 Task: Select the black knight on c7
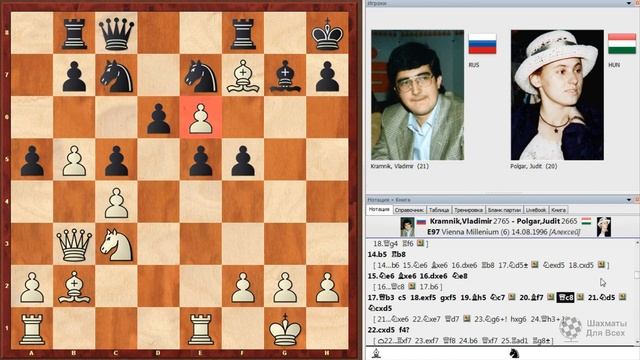click(x=116, y=76)
